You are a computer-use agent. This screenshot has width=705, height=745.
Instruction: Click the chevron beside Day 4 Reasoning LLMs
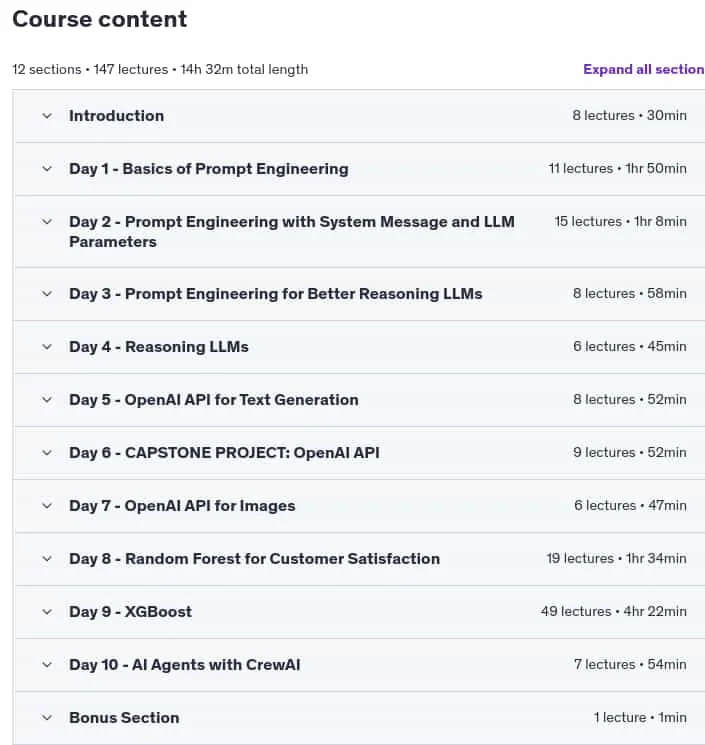pyautogui.click(x=47, y=347)
